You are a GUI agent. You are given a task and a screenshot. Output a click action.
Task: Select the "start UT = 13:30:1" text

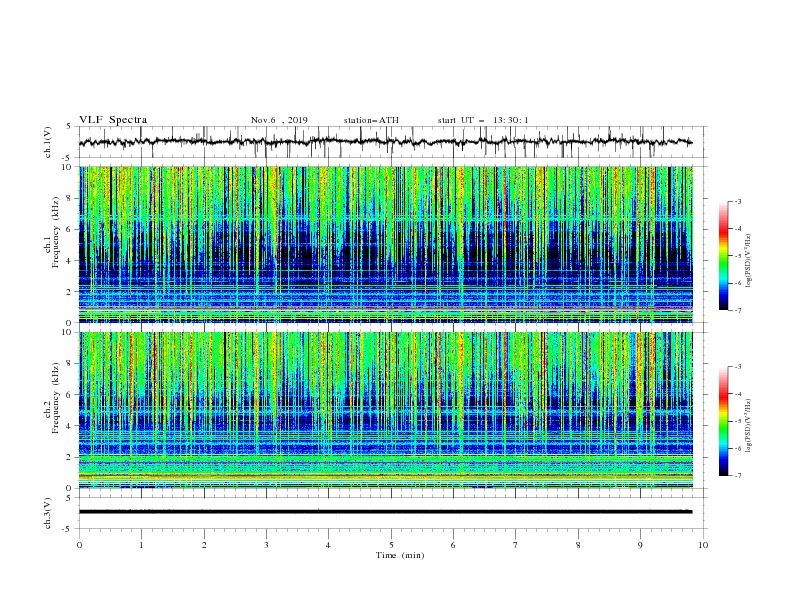[x=483, y=120]
